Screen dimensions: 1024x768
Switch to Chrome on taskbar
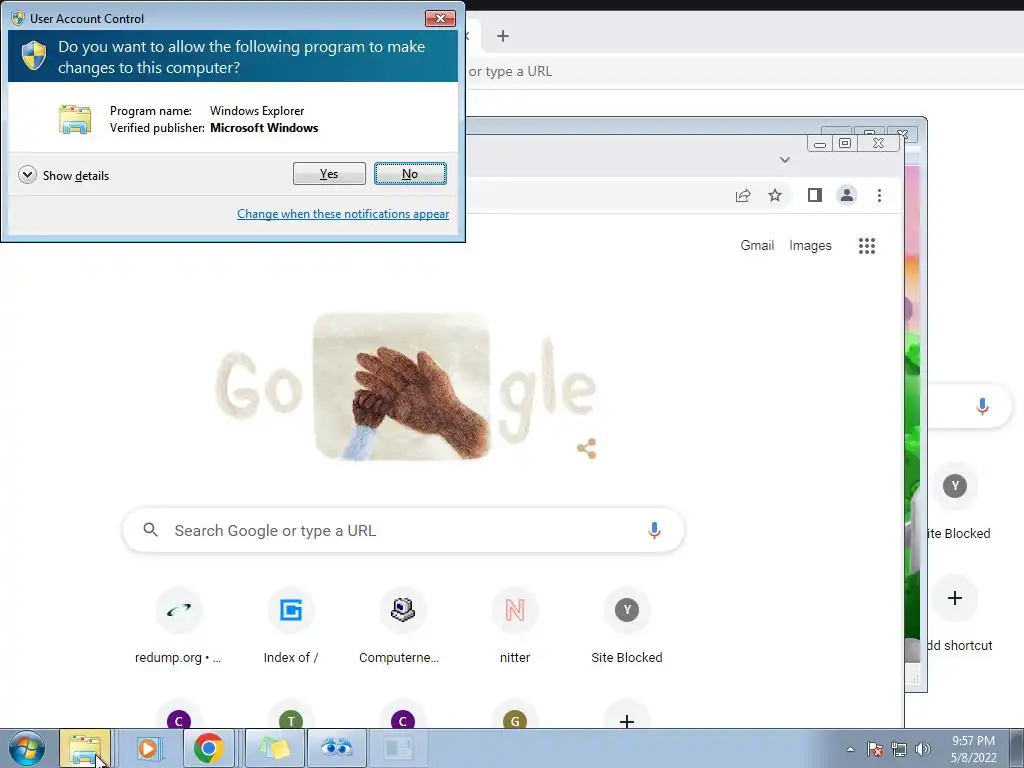208,748
